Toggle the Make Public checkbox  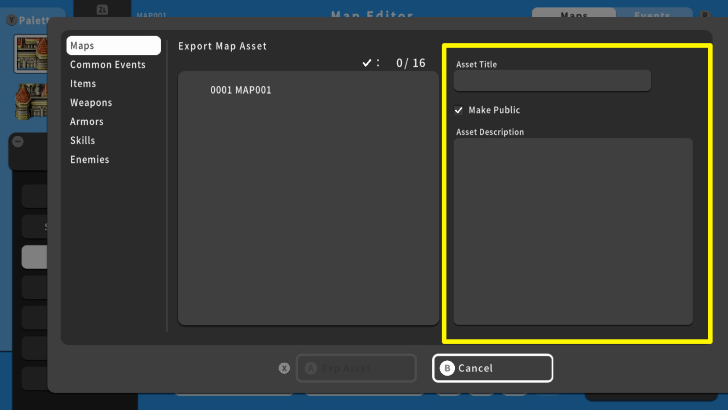459,110
